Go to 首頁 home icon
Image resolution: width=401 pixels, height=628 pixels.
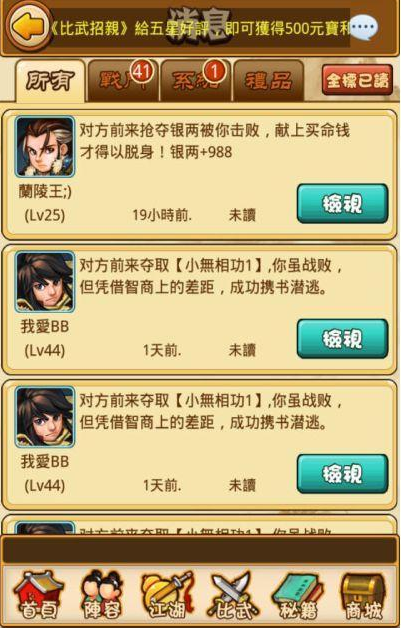(x=38, y=595)
